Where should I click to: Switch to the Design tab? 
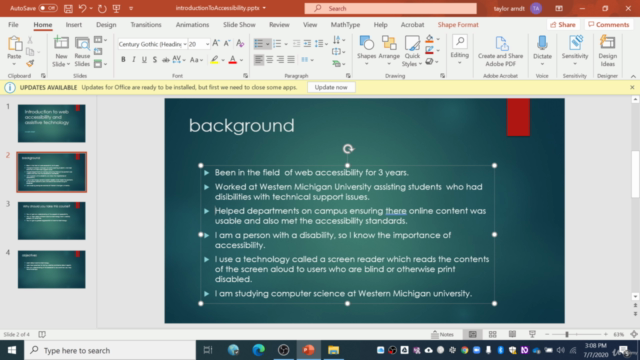(x=106, y=25)
